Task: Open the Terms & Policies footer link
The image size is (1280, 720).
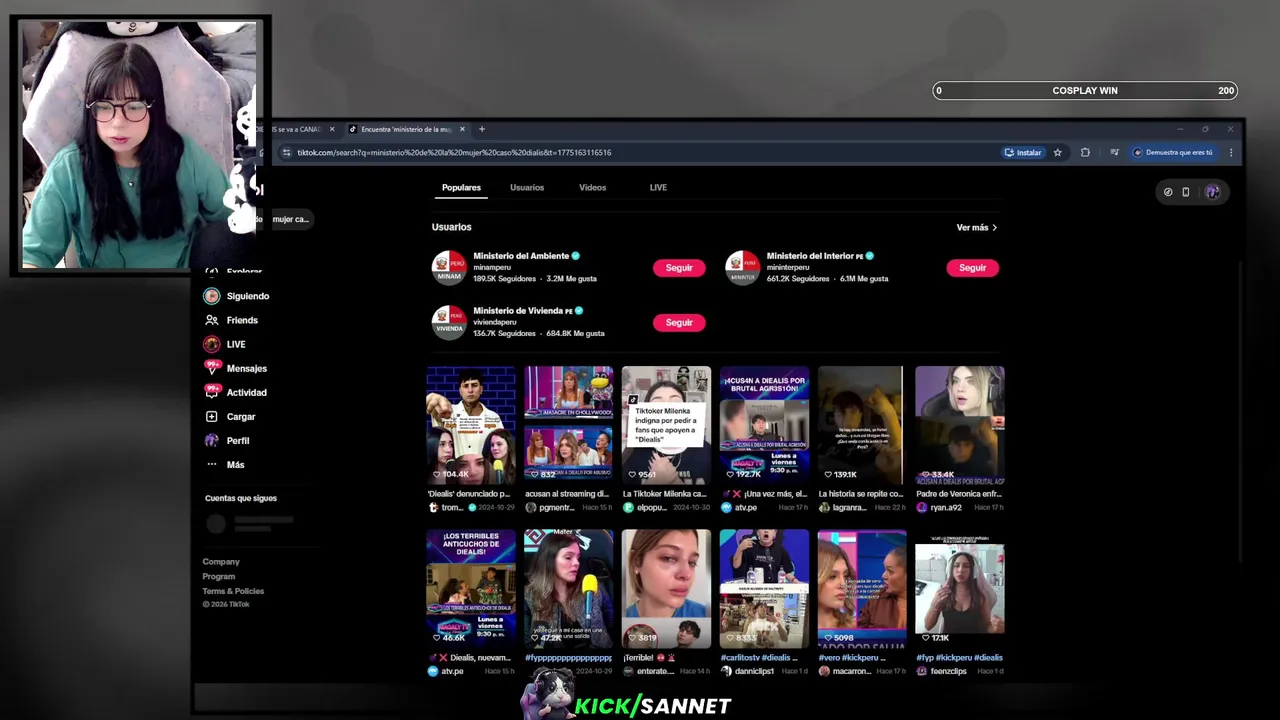Action: pyautogui.click(x=233, y=591)
